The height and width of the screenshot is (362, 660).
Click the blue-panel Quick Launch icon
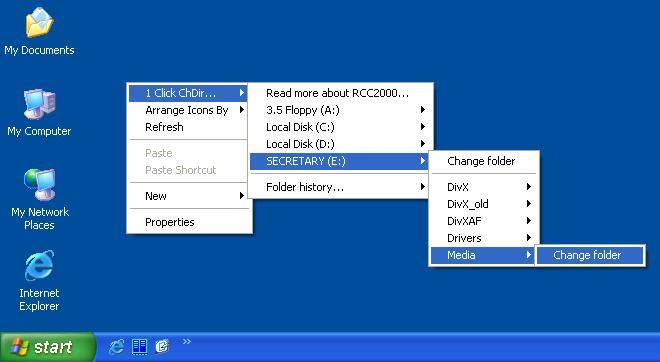coord(139,346)
